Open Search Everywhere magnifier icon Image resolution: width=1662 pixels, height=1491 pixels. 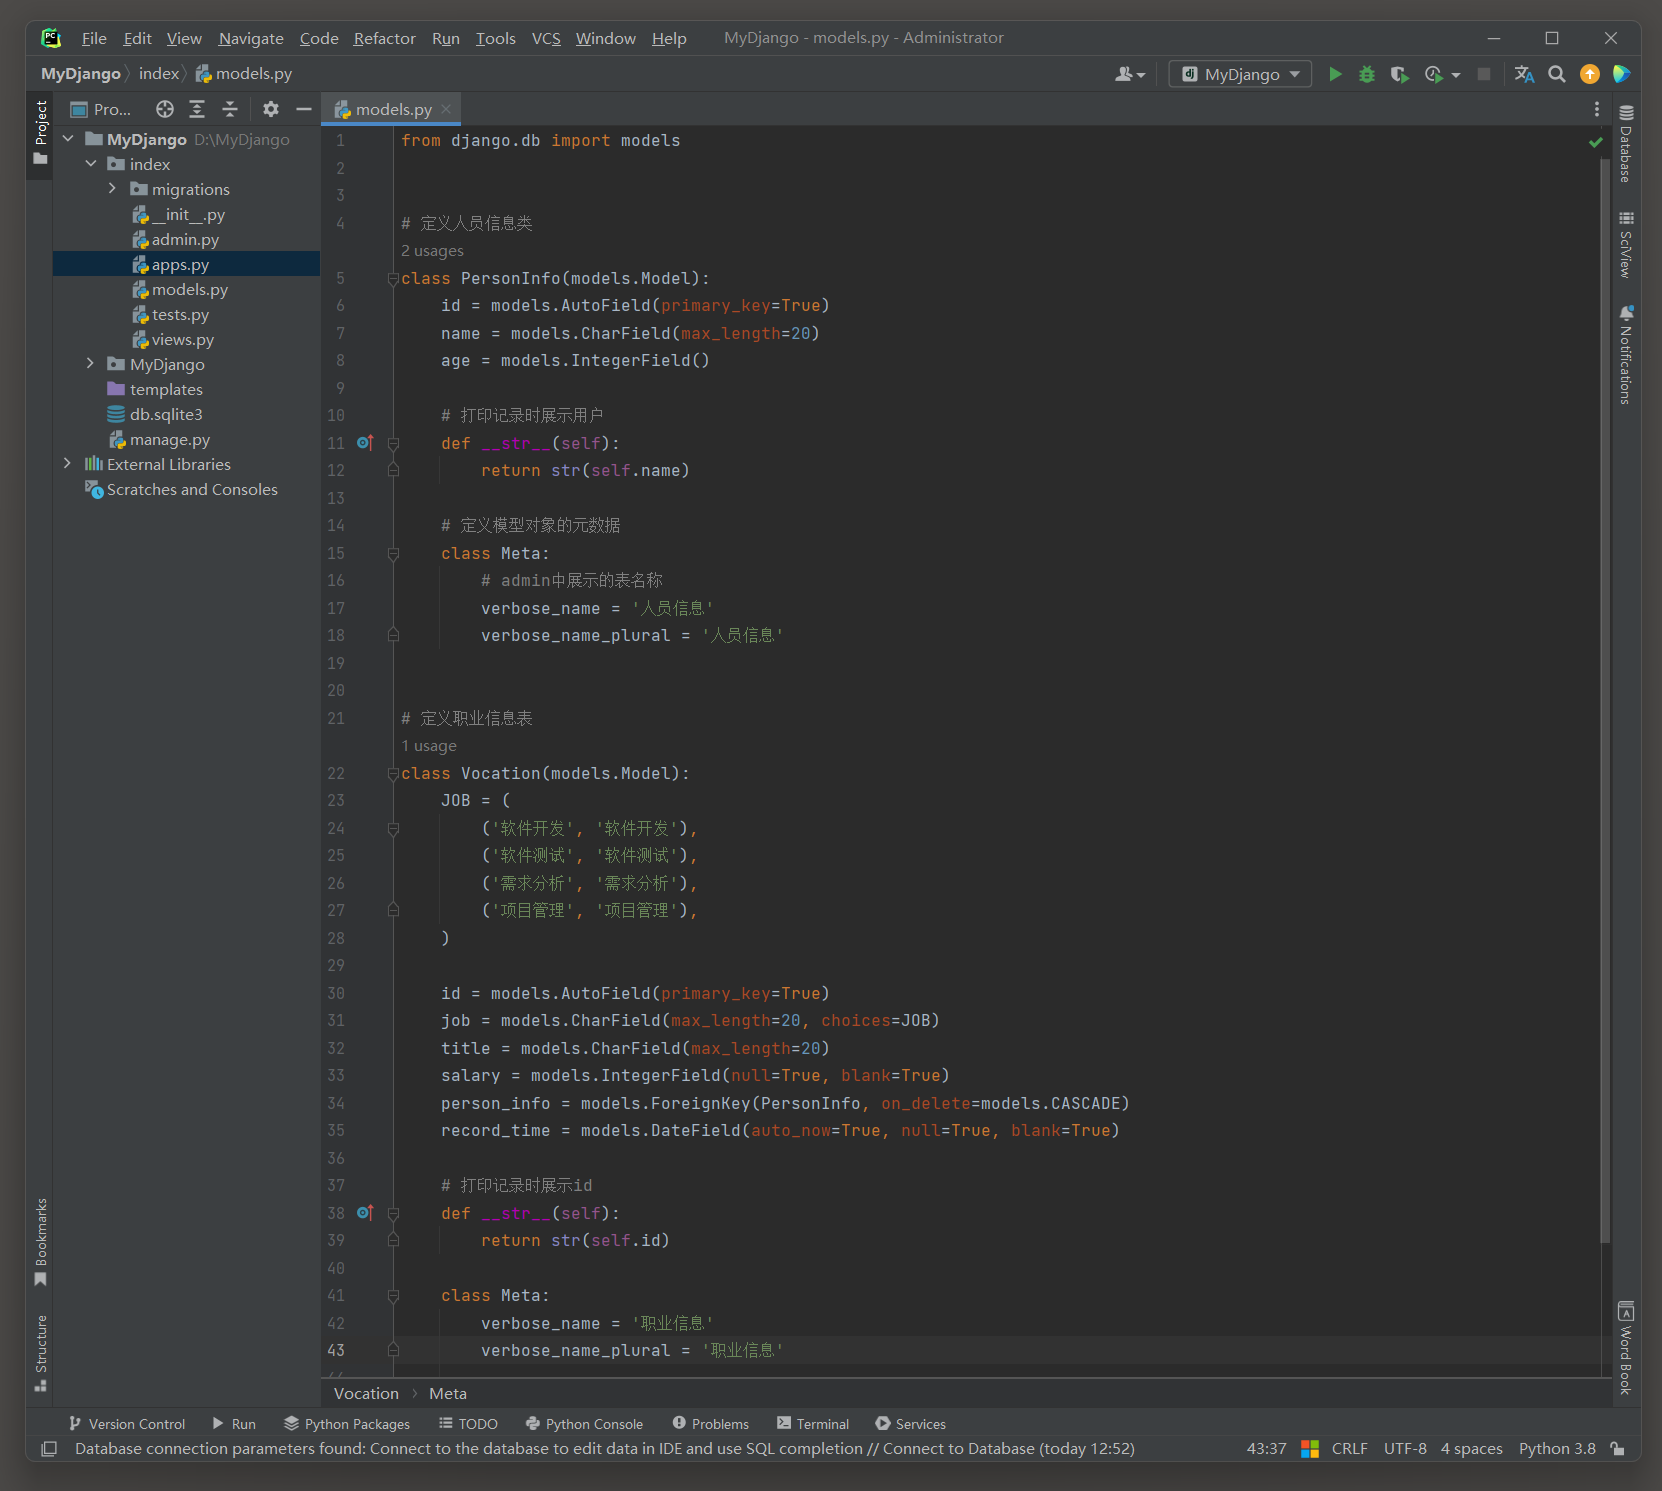point(1557,74)
